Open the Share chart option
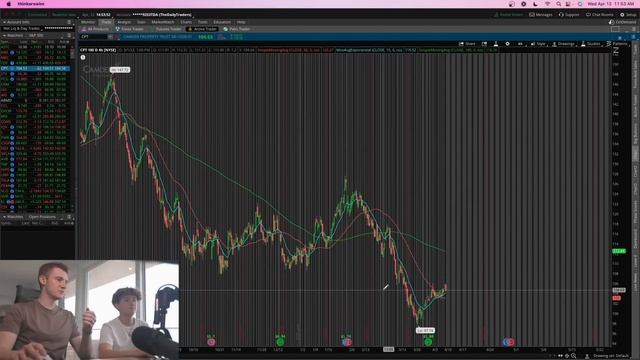This screenshot has height=360, width=640. pyautogui.click(x=467, y=44)
